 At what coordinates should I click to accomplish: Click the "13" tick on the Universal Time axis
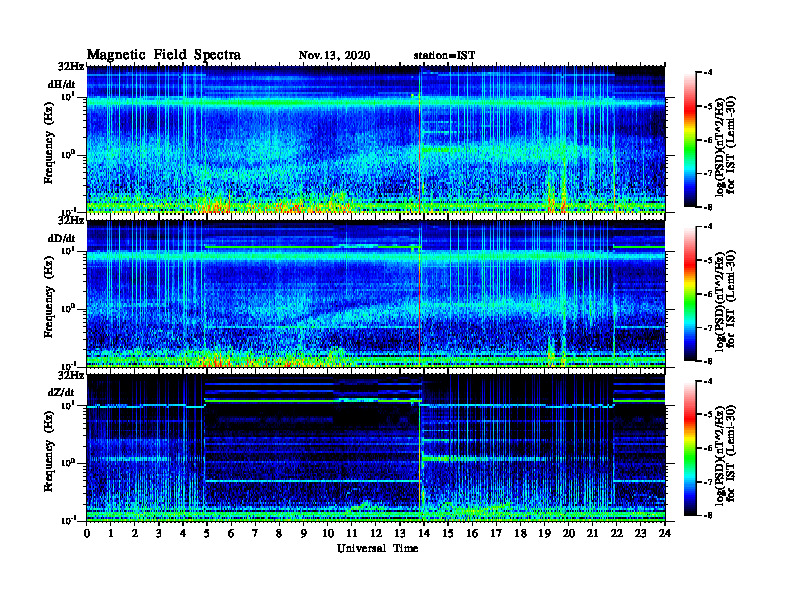[x=400, y=533]
